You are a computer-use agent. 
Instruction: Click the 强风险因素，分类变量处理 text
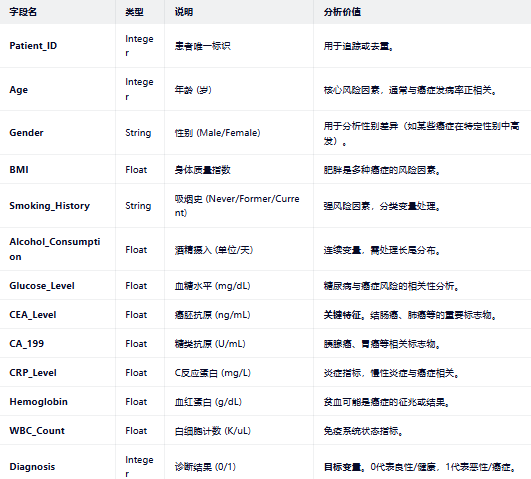(x=382, y=206)
